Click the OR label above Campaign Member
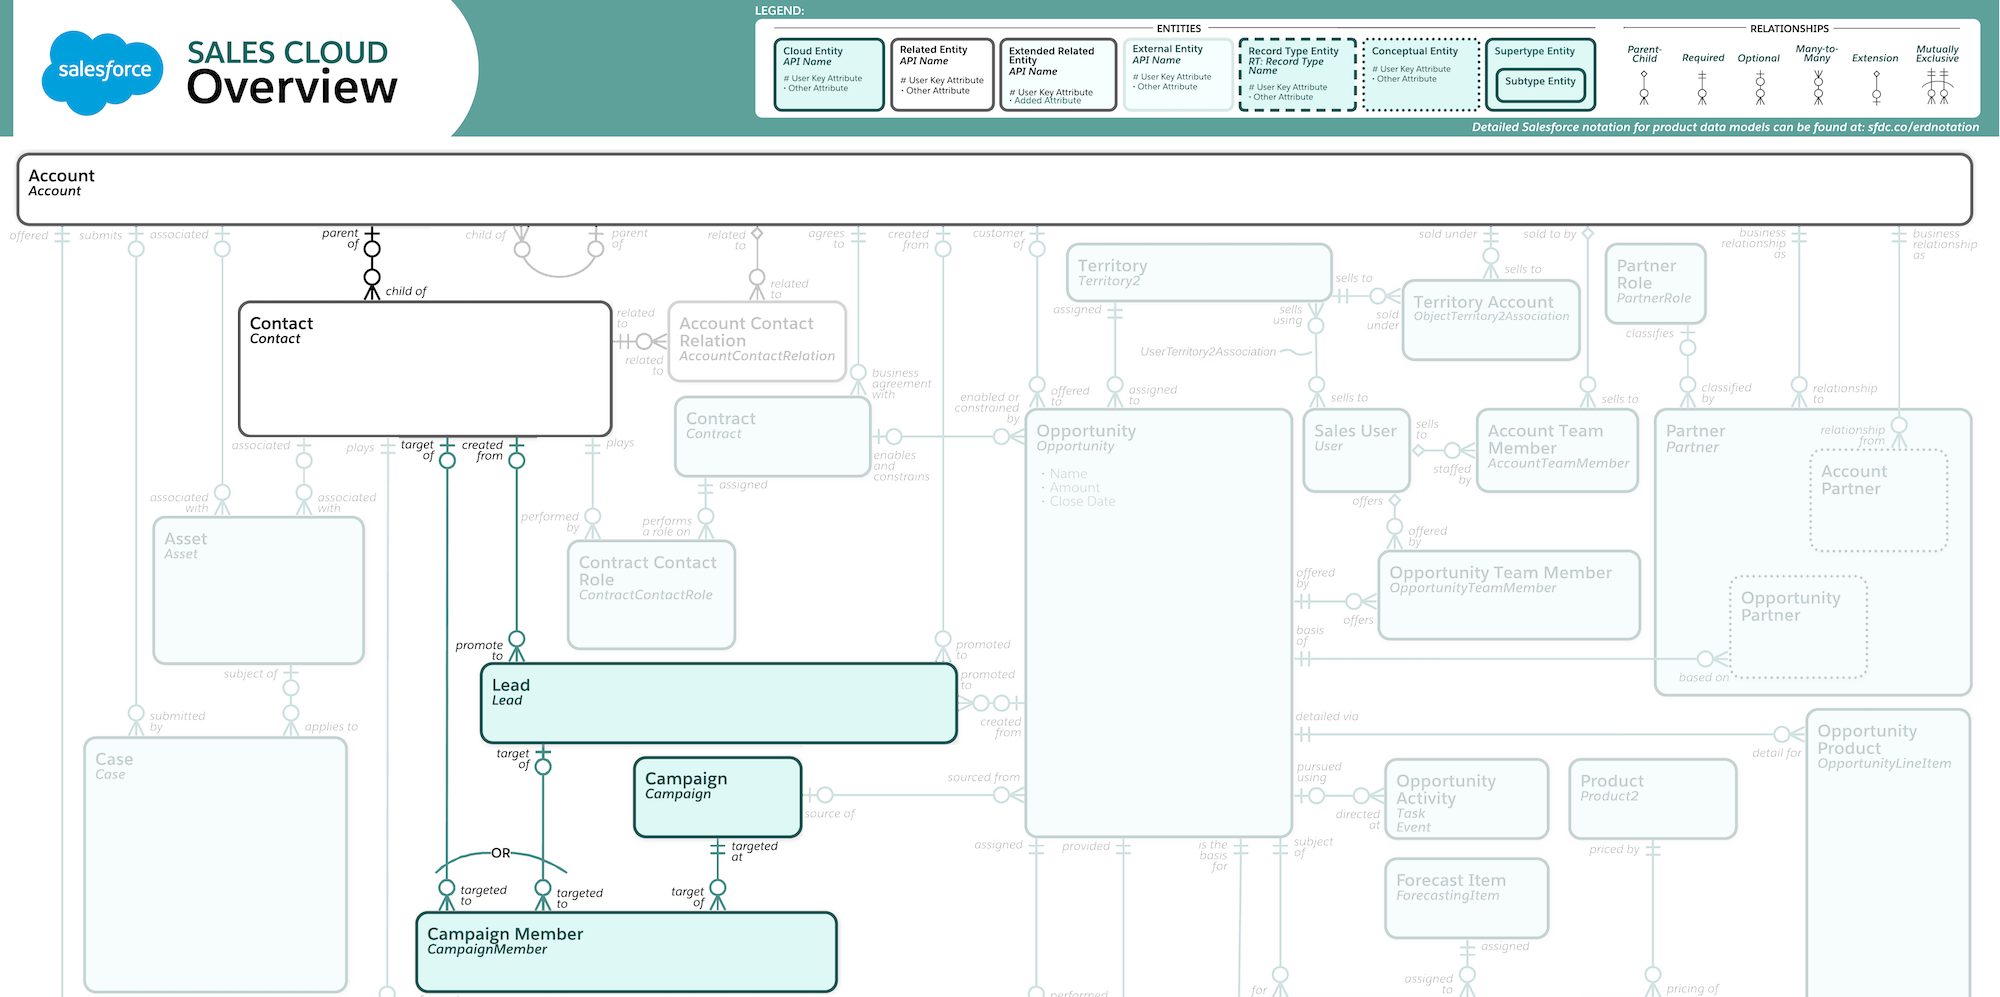The width and height of the screenshot is (2000, 997). click(x=501, y=853)
